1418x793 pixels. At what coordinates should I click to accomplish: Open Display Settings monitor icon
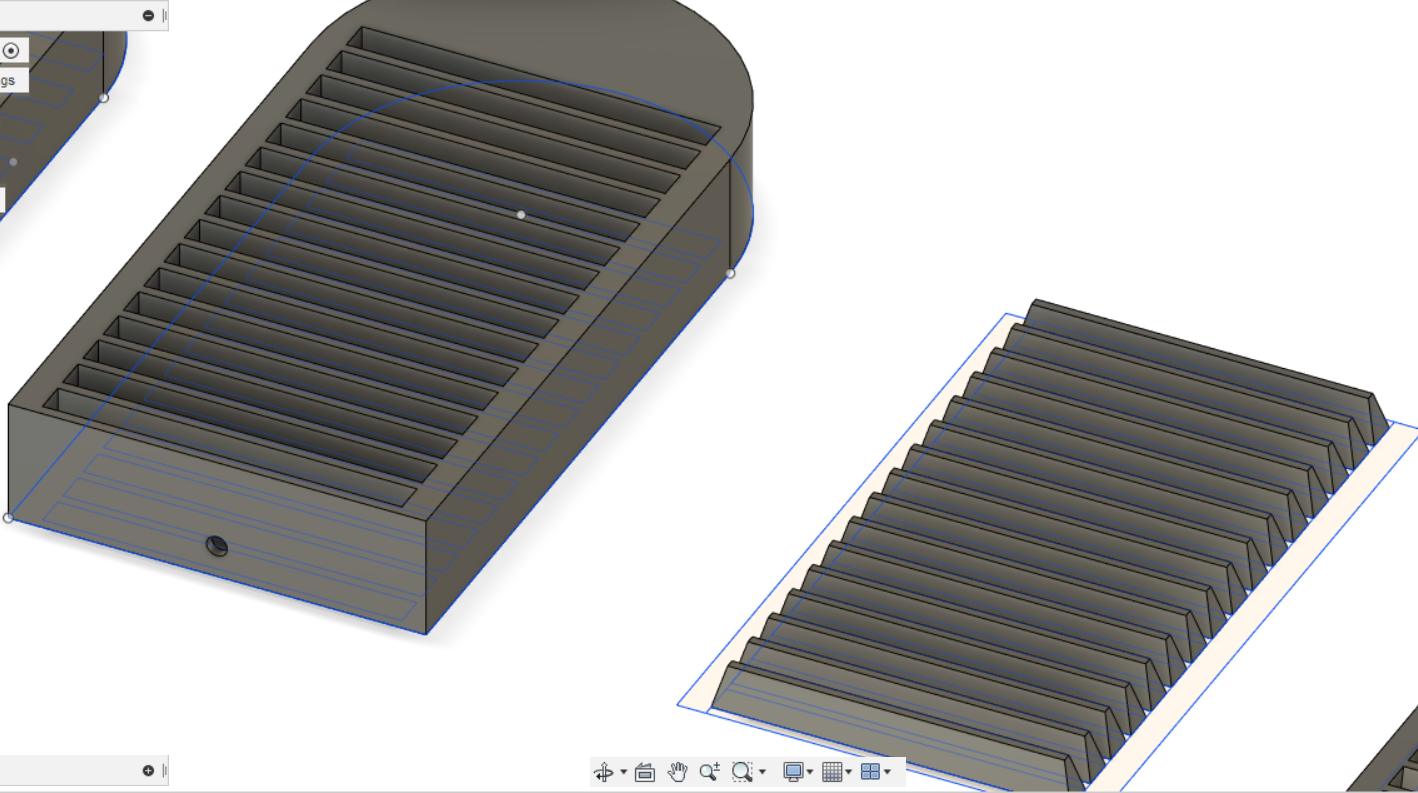click(x=793, y=772)
